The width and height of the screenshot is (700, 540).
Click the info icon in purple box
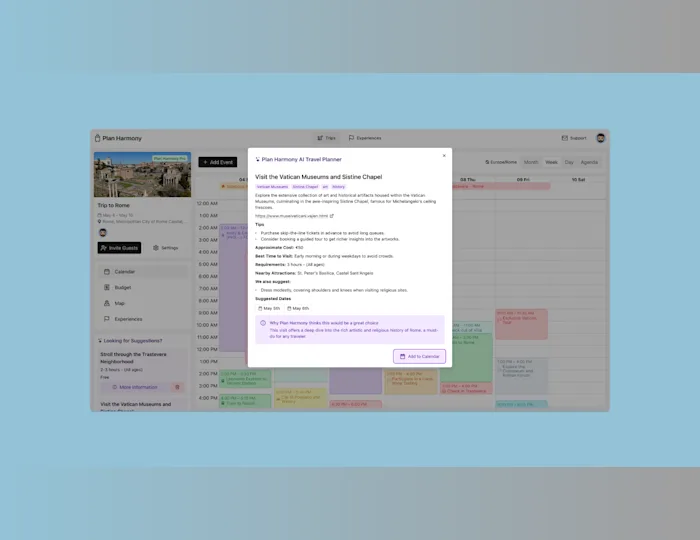[263, 323]
